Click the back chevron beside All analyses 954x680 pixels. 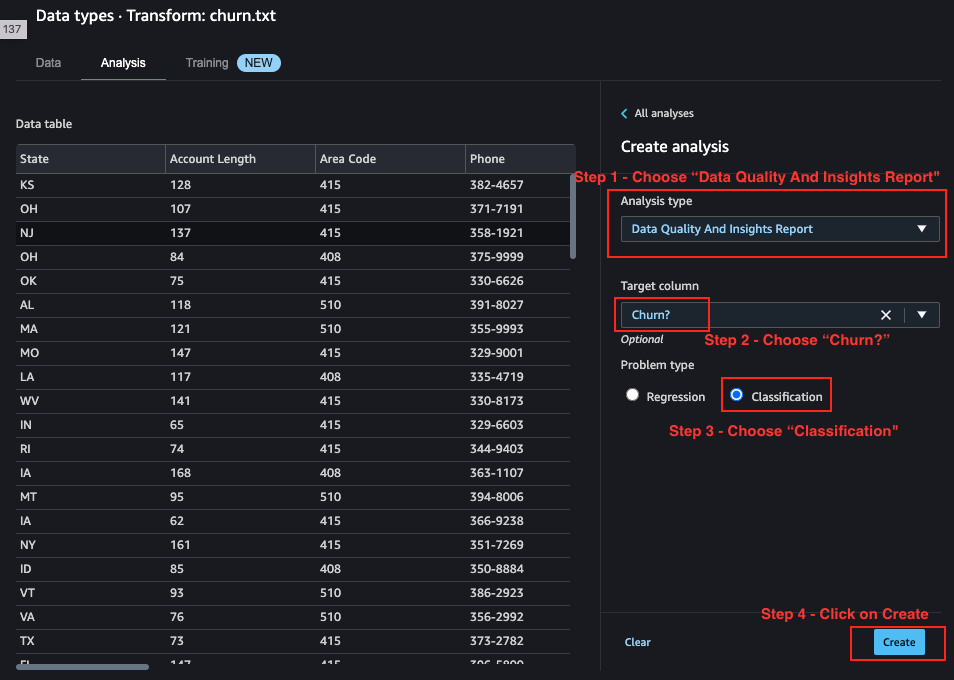624,114
